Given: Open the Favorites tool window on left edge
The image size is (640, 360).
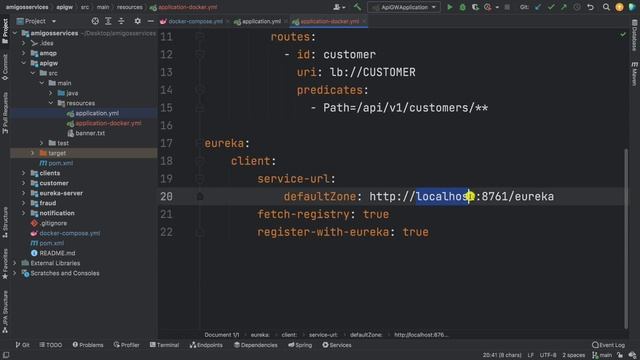Looking at the screenshot, I should click(5, 264).
